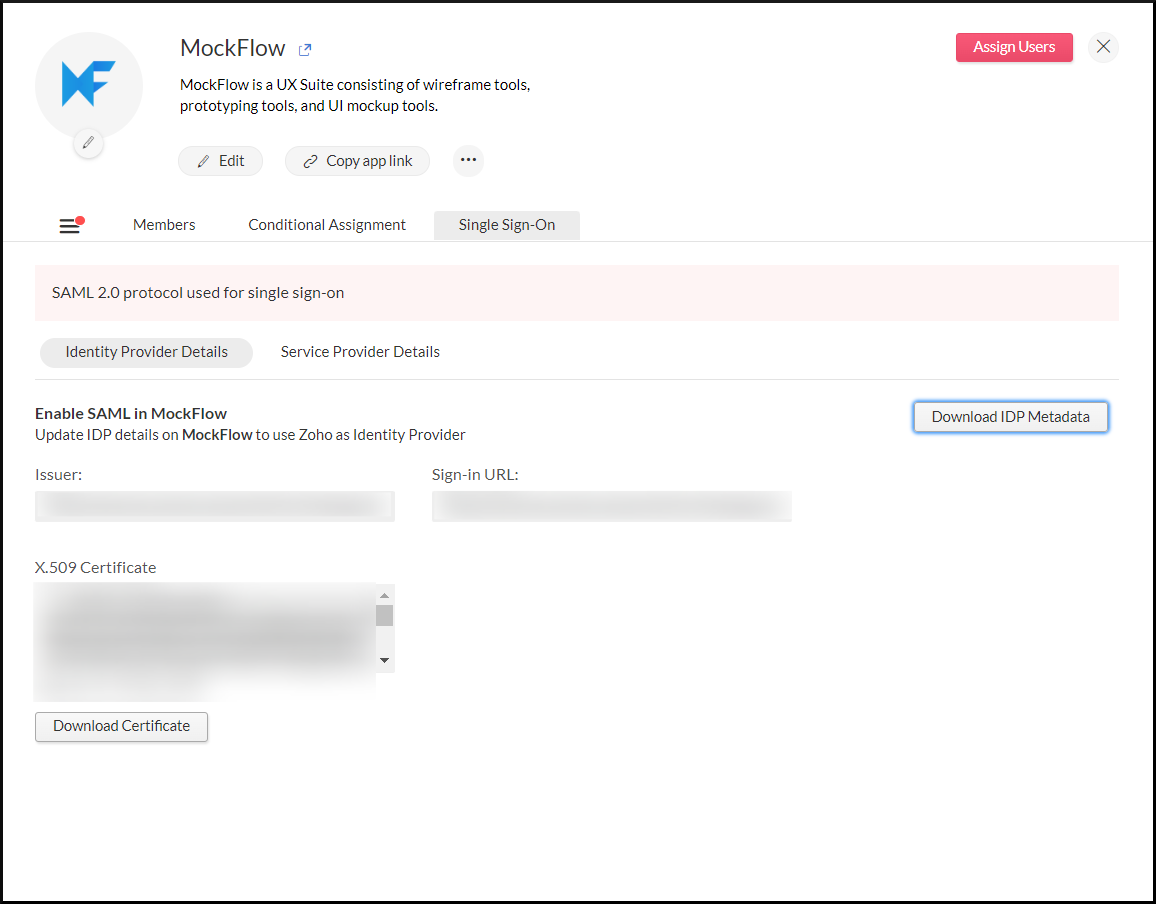
Task: Download the X.509 Certificate
Action: 121,726
